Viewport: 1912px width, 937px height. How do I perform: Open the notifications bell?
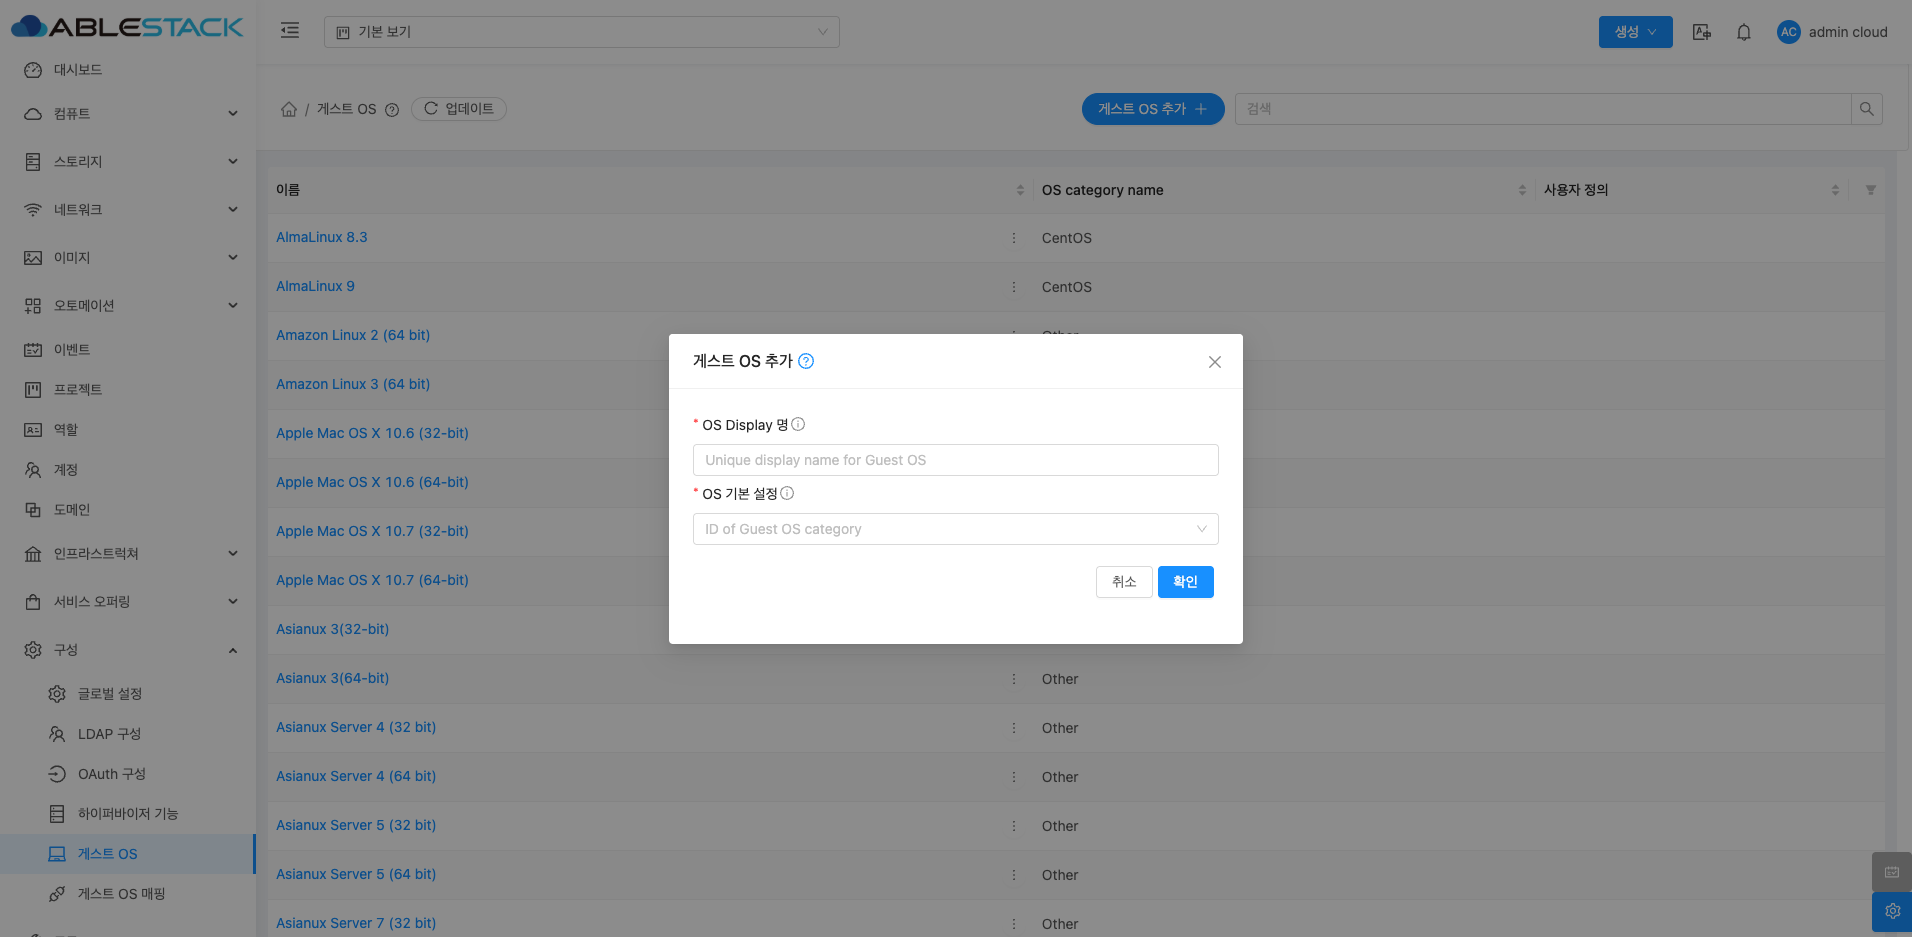[x=1744, y=32]
